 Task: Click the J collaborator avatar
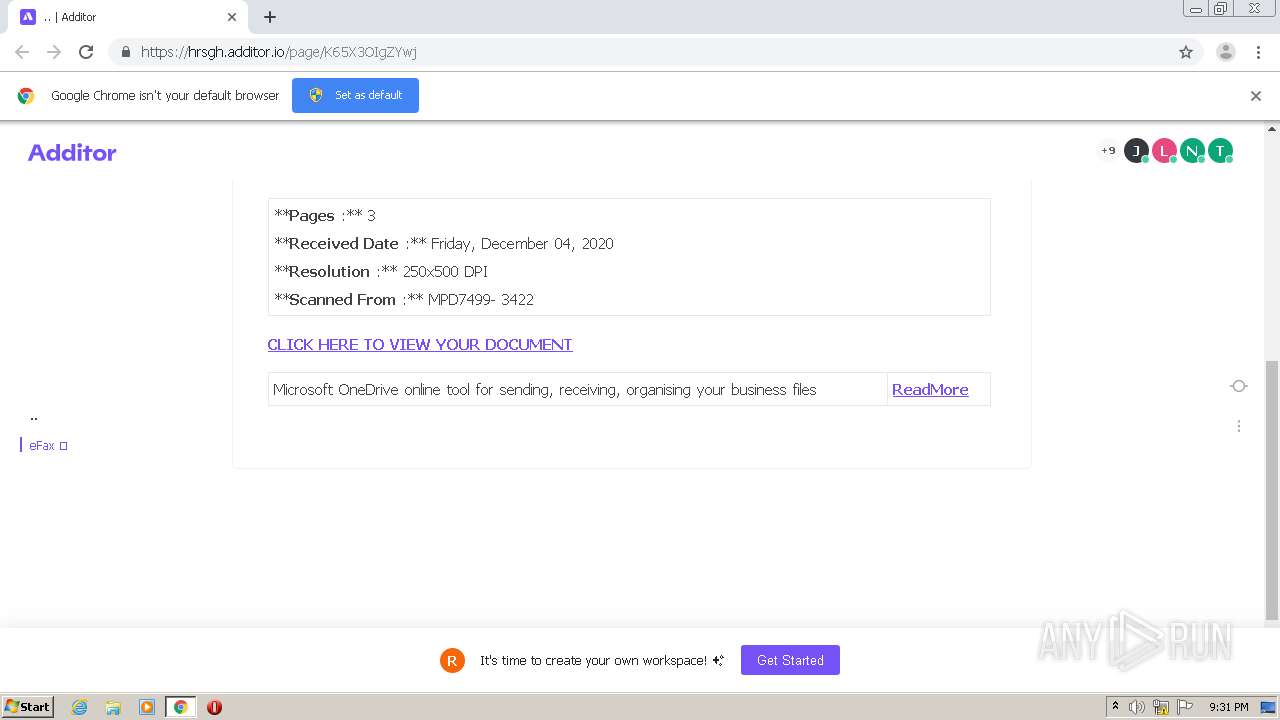(1136, 151)
